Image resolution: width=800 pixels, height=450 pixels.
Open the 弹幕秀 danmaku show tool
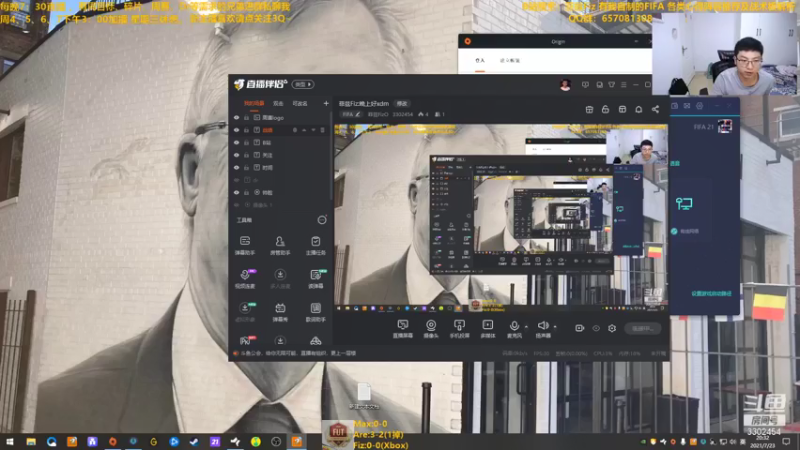(280, 312)
